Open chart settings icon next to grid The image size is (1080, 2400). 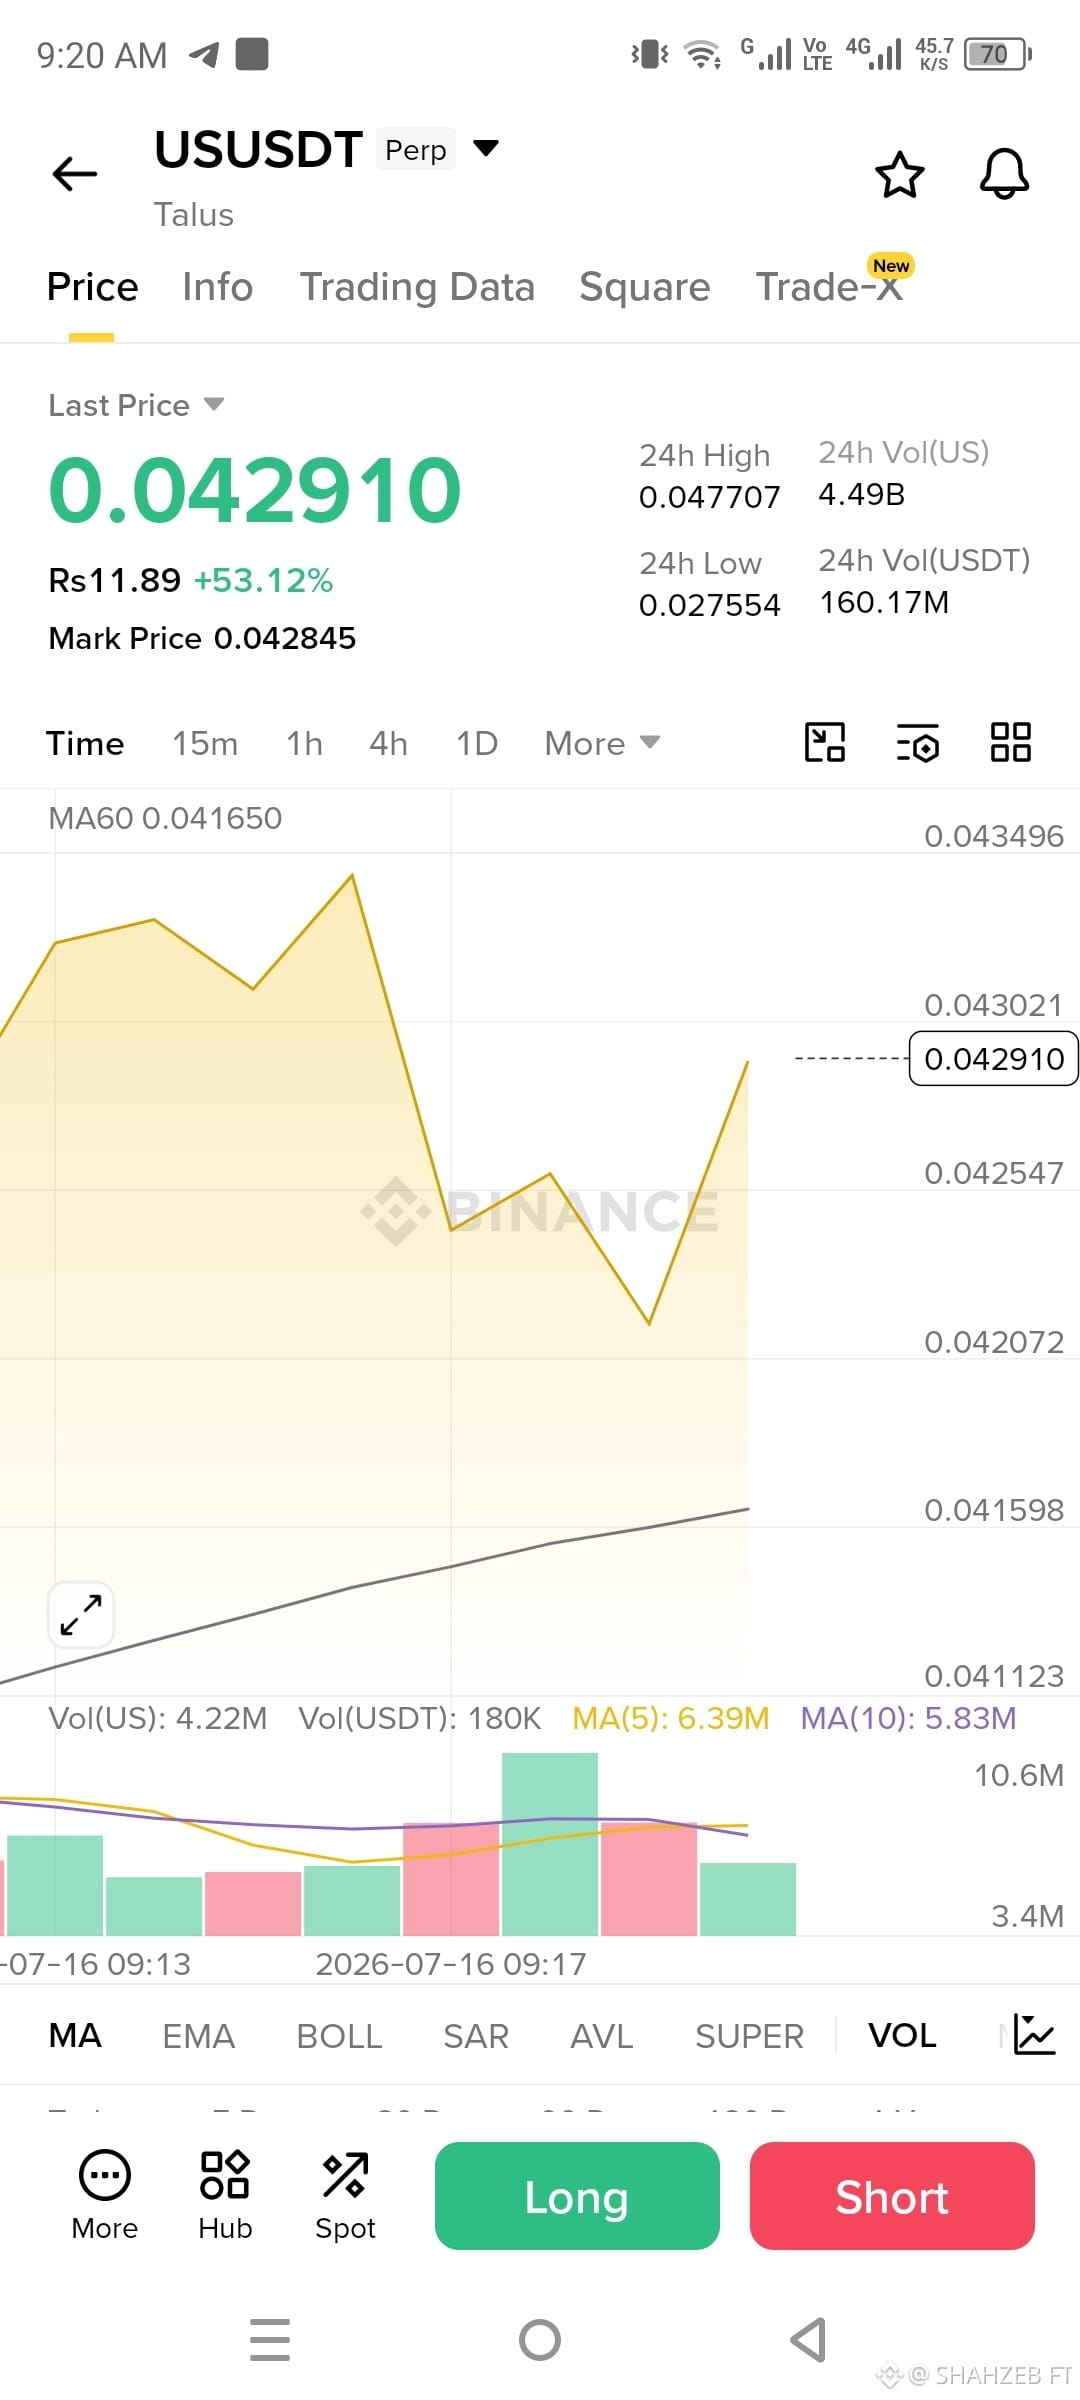[917, 743]
